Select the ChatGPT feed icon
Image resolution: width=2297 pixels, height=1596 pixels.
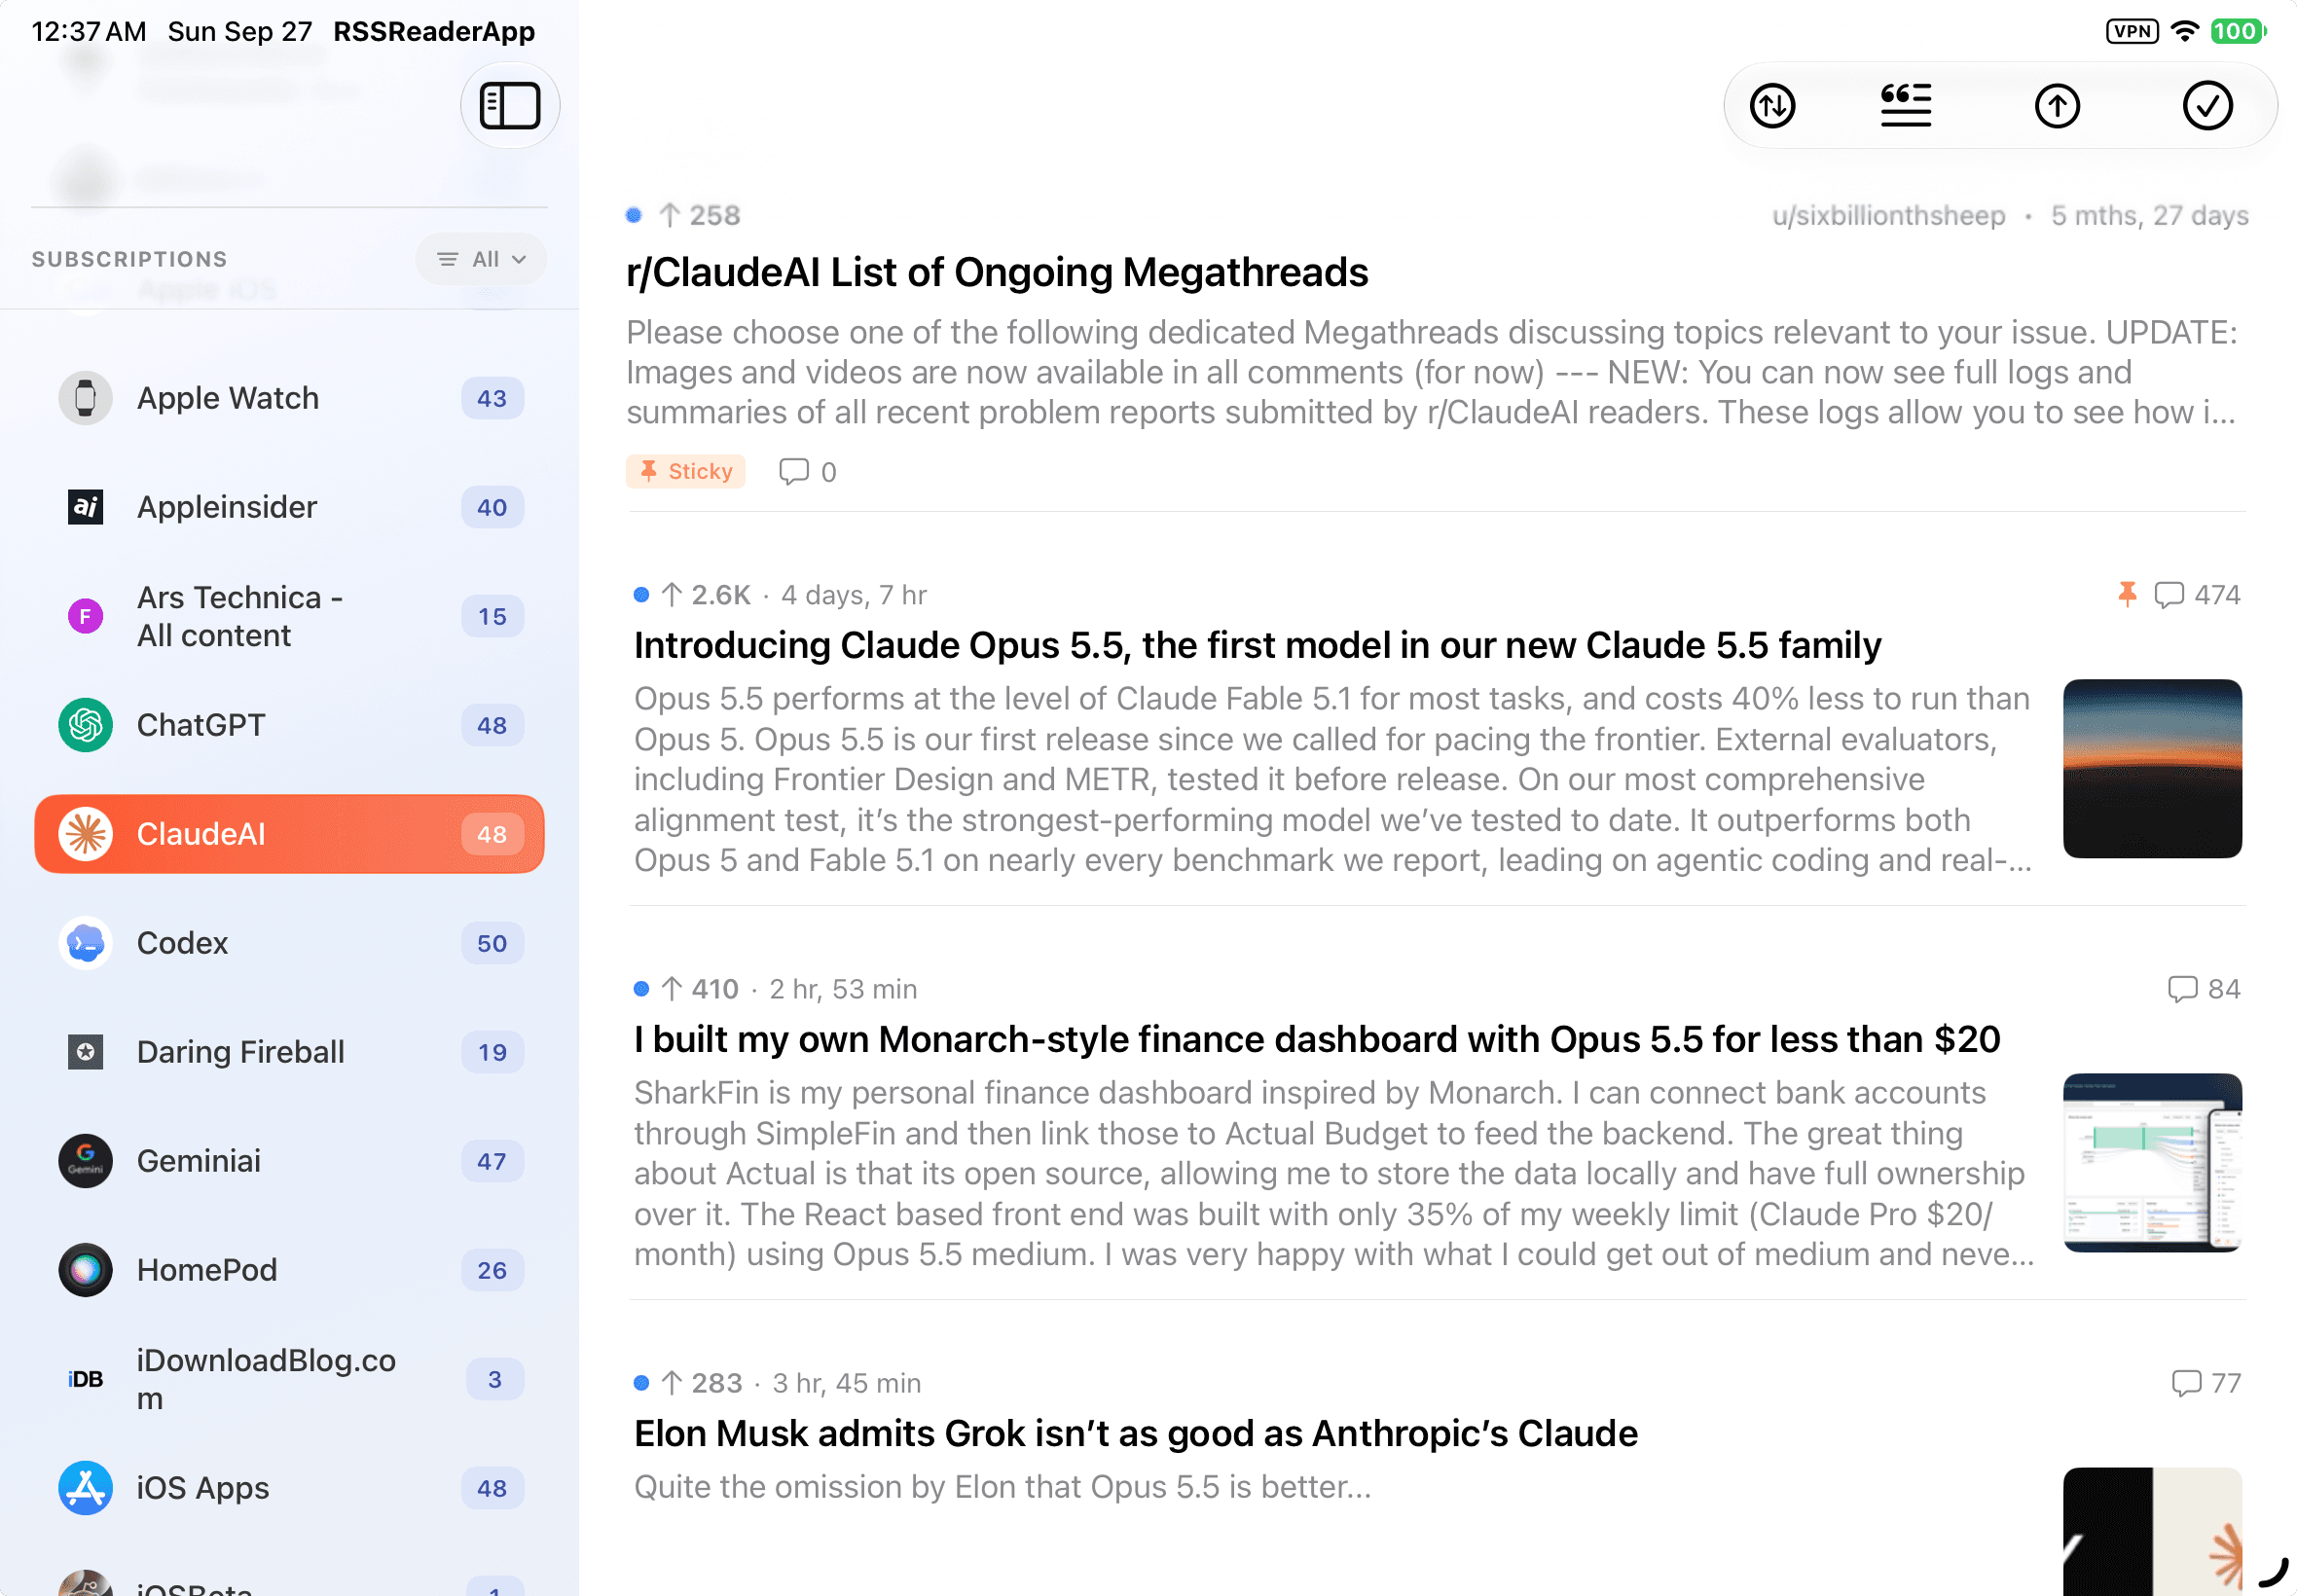click(x=85, y=725)
